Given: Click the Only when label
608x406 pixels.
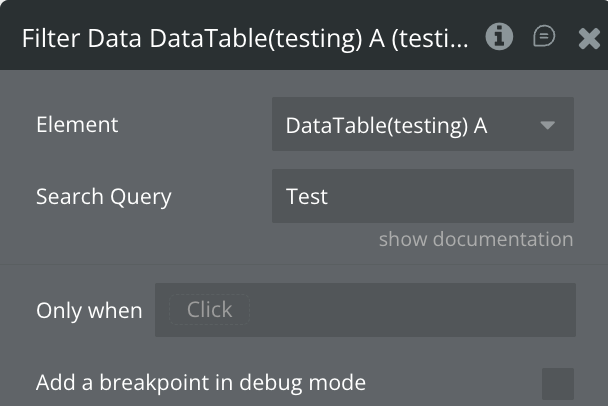Looking at the screenshot, I should point(89,311).
